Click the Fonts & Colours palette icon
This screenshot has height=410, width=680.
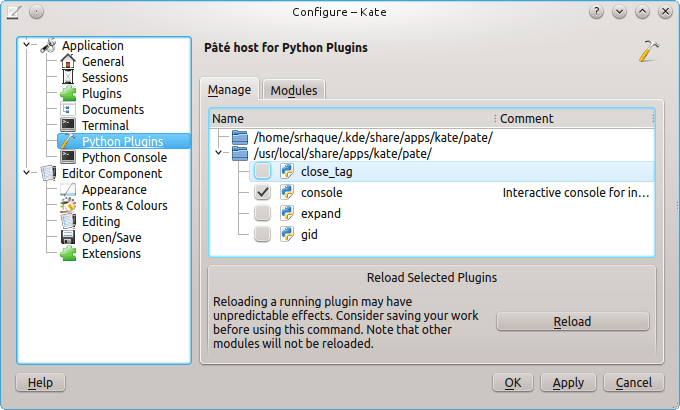coord(68,205)
